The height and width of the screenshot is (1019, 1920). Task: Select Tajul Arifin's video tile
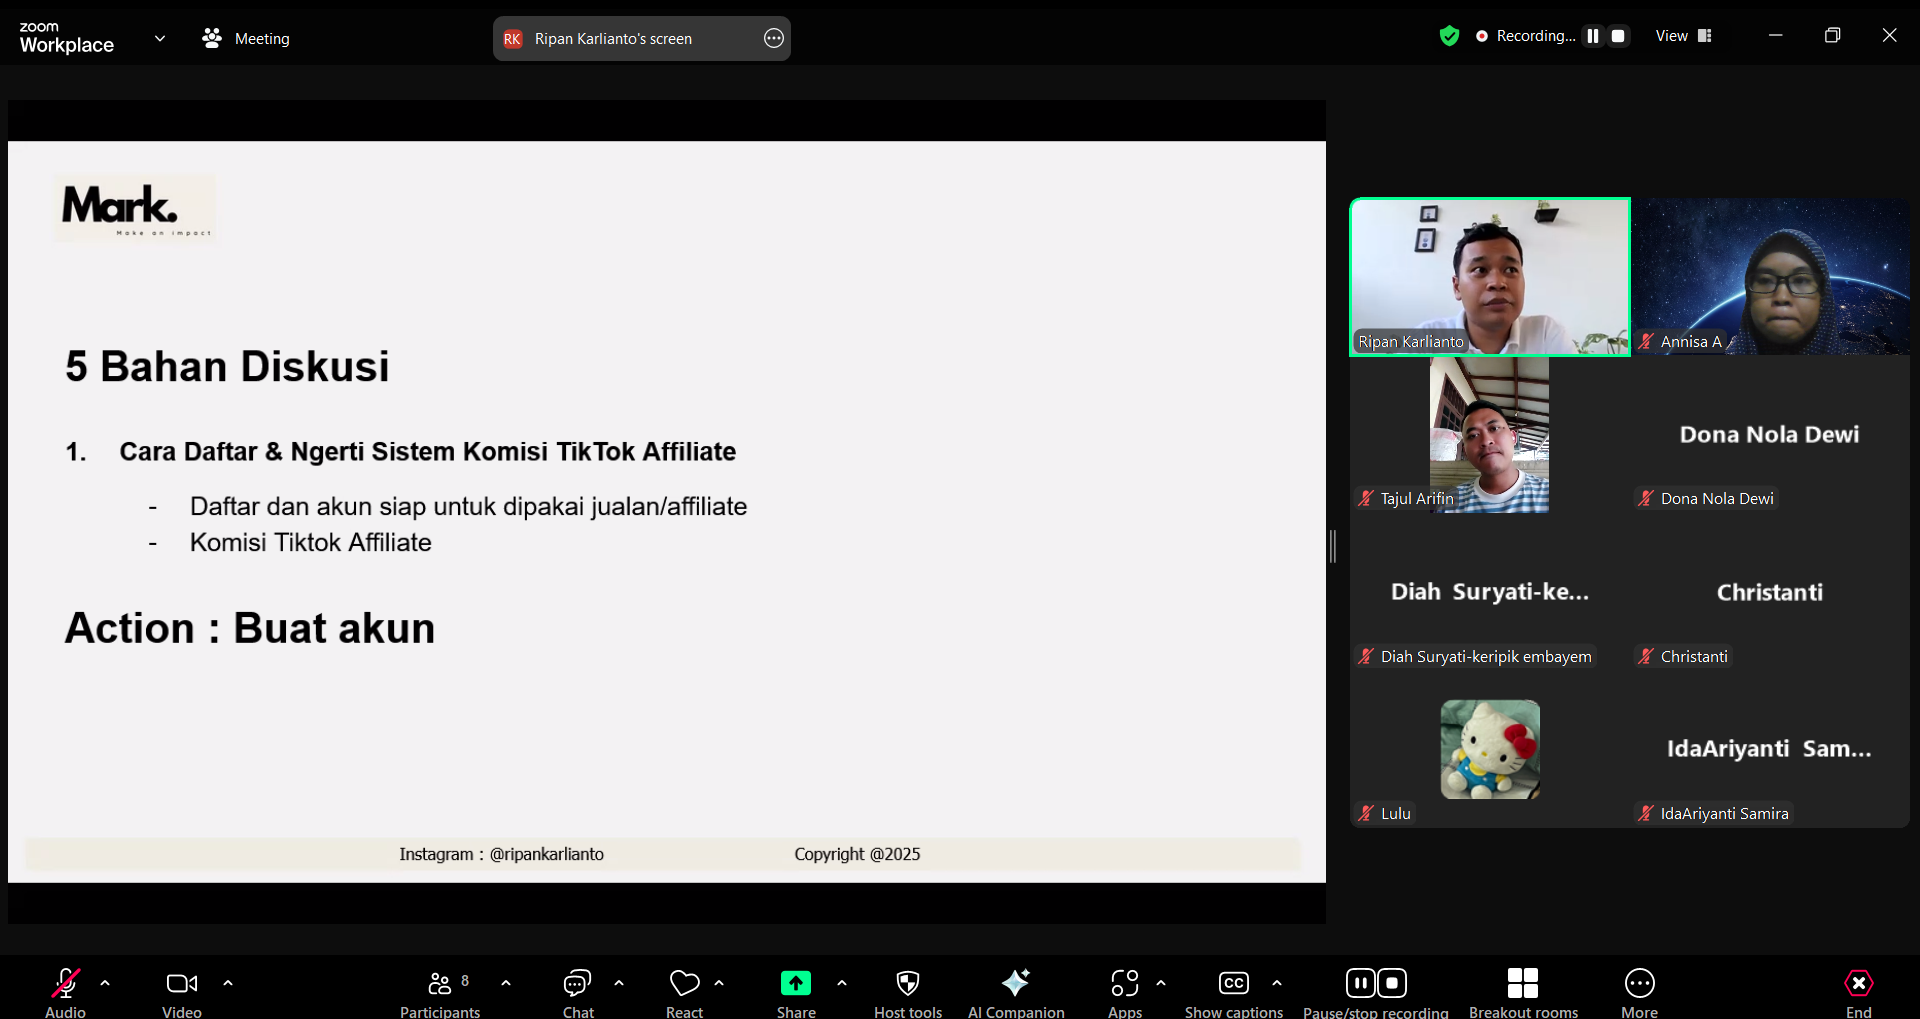[1490, 434]
